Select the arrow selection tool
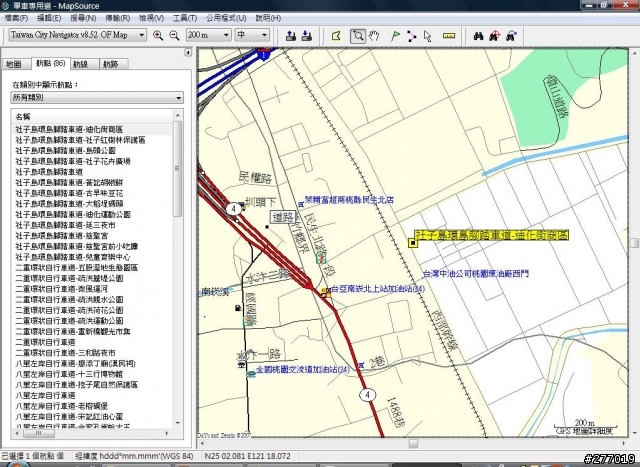 click(427, 36)
